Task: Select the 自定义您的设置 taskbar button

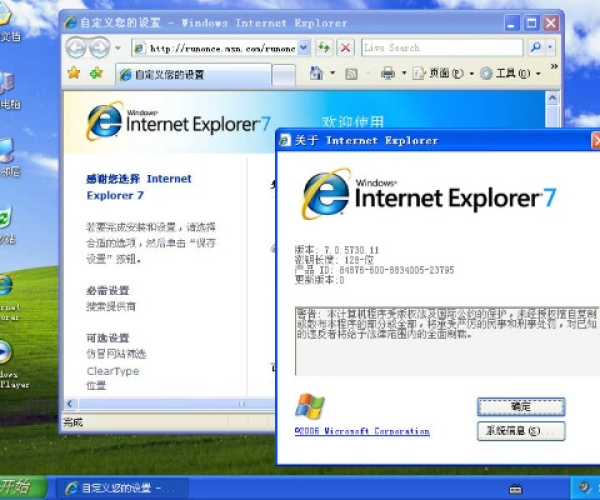Action: (x=122, y=488)
